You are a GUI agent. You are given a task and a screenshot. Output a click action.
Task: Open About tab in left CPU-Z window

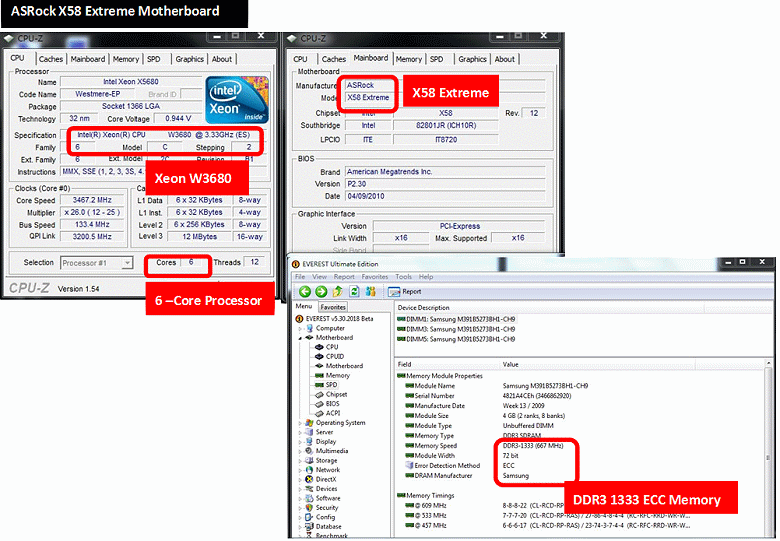point(221,59)
